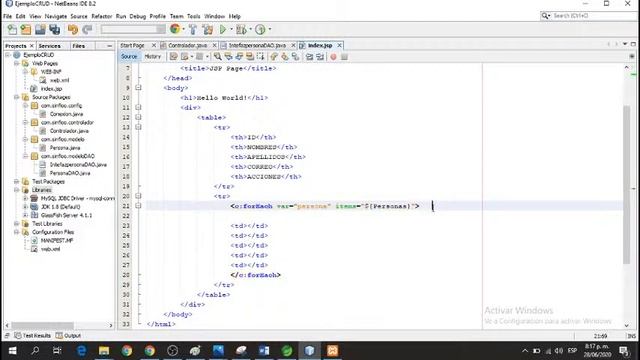Open Google Chrome from the taskbar

point(127,350)
